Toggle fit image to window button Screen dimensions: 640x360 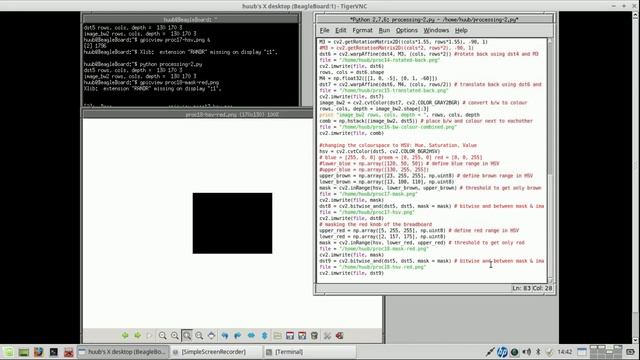tap(187, 336)
